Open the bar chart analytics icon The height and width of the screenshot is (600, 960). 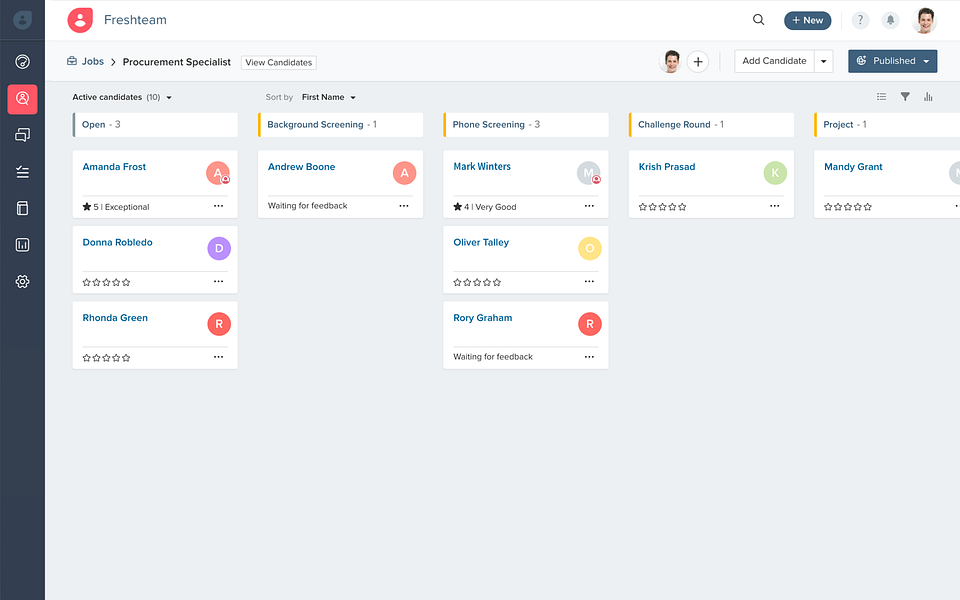[928, 97]
